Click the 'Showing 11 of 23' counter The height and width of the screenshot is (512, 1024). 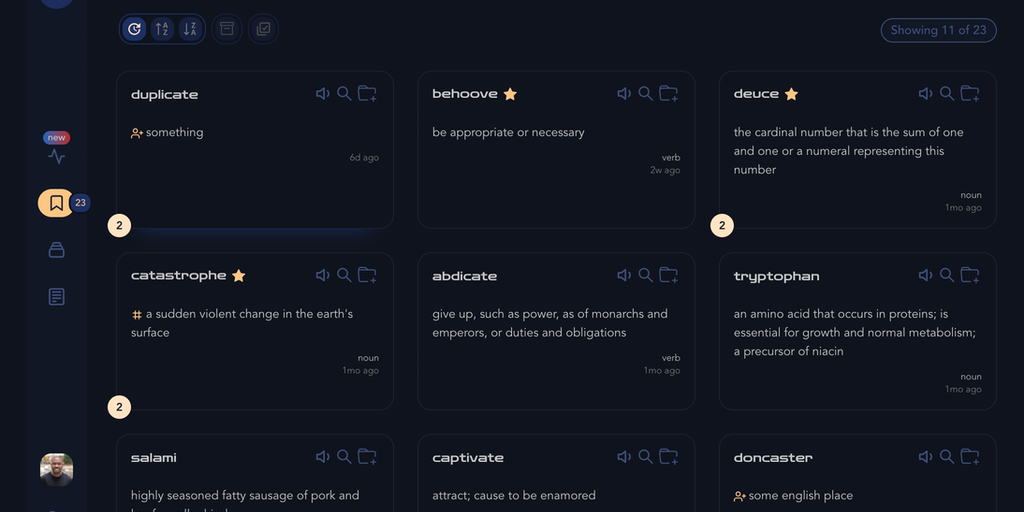pos(939,30)
